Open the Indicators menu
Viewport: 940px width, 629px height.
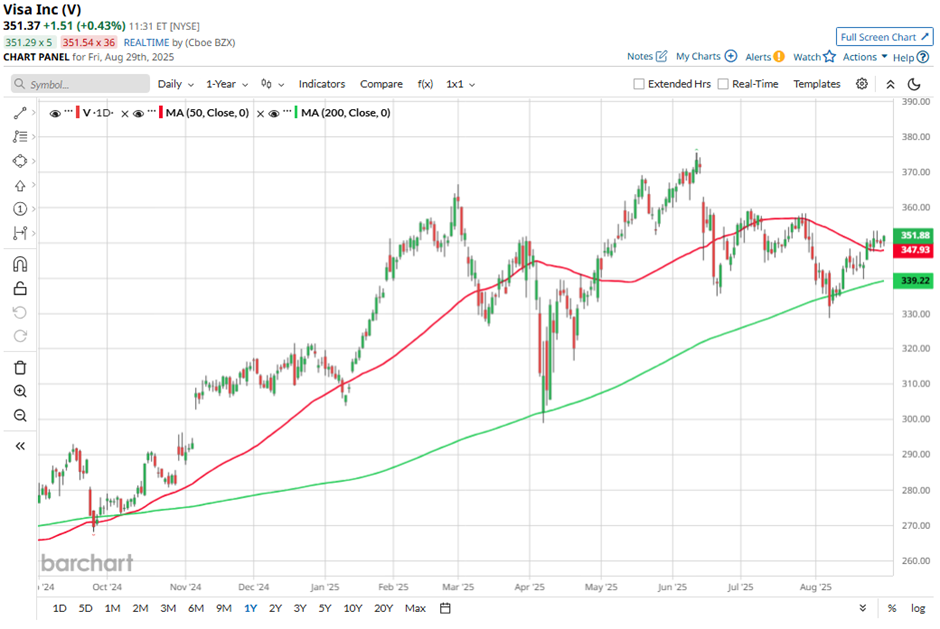click(x=322, y=84)
